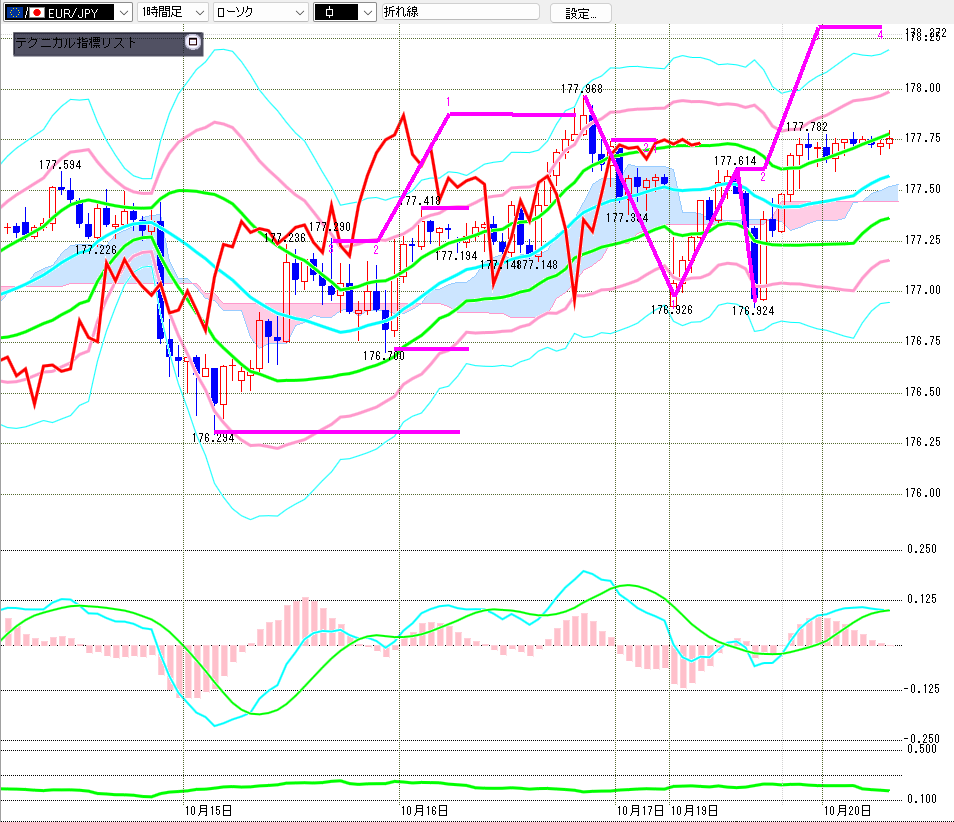The width and height of the screenshot is (954, 822).
Task: Click the 177.194 price label
Action: click(456, 256)
